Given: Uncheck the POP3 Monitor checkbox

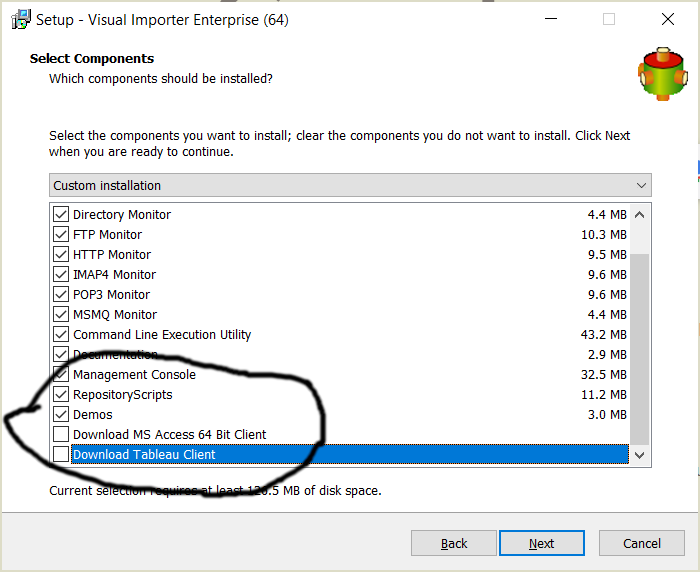Looking at the screenshot, I should point(61,294).
